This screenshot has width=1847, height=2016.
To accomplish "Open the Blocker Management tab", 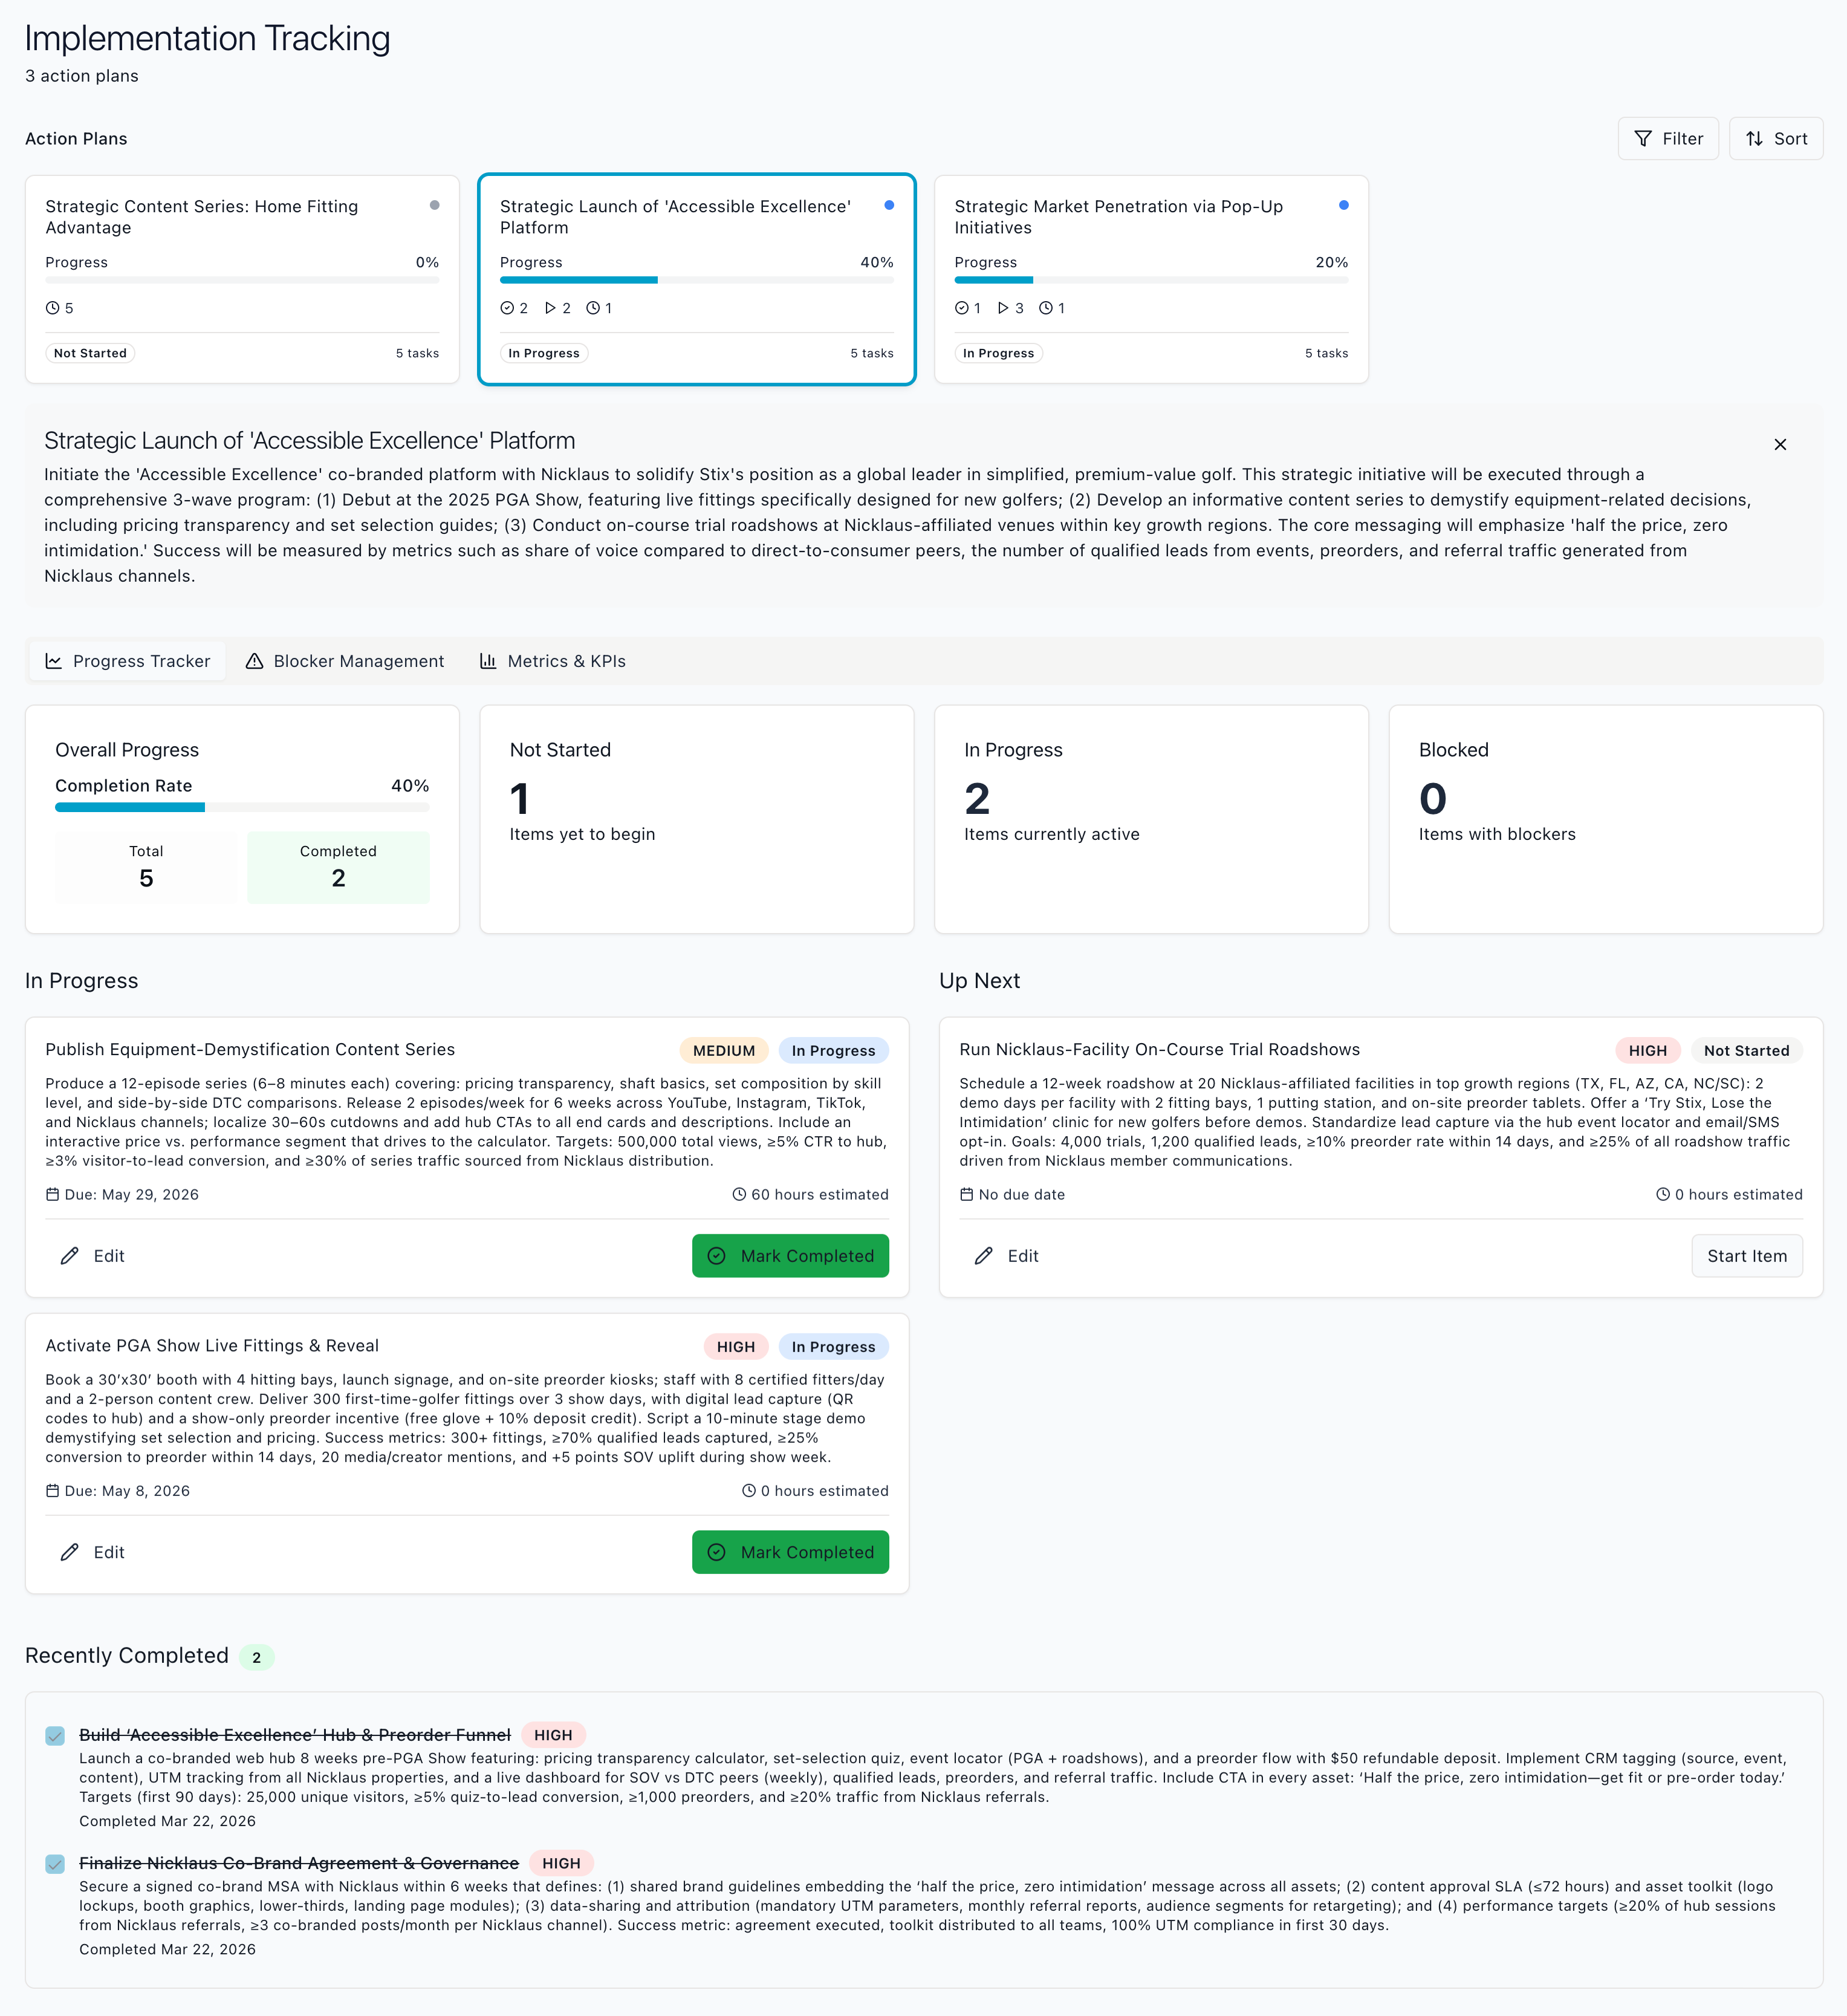I will tap(344, 661).
